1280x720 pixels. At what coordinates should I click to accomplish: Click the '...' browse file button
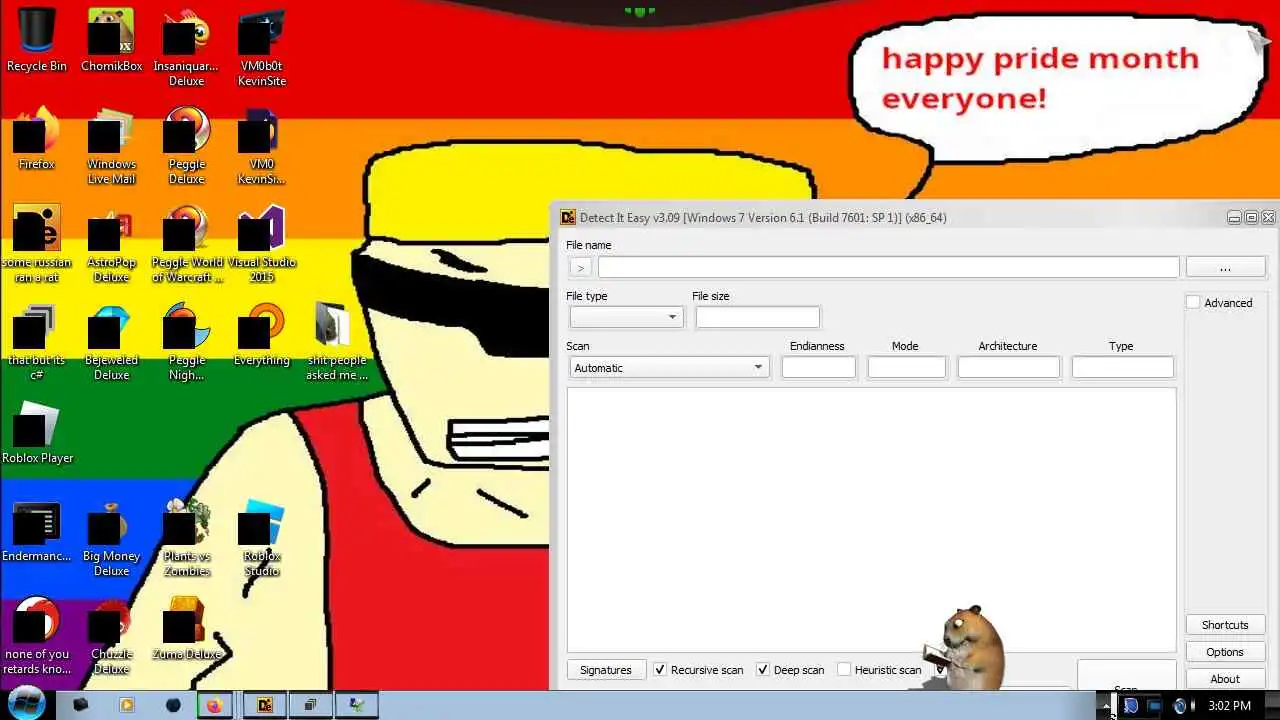1225,267
